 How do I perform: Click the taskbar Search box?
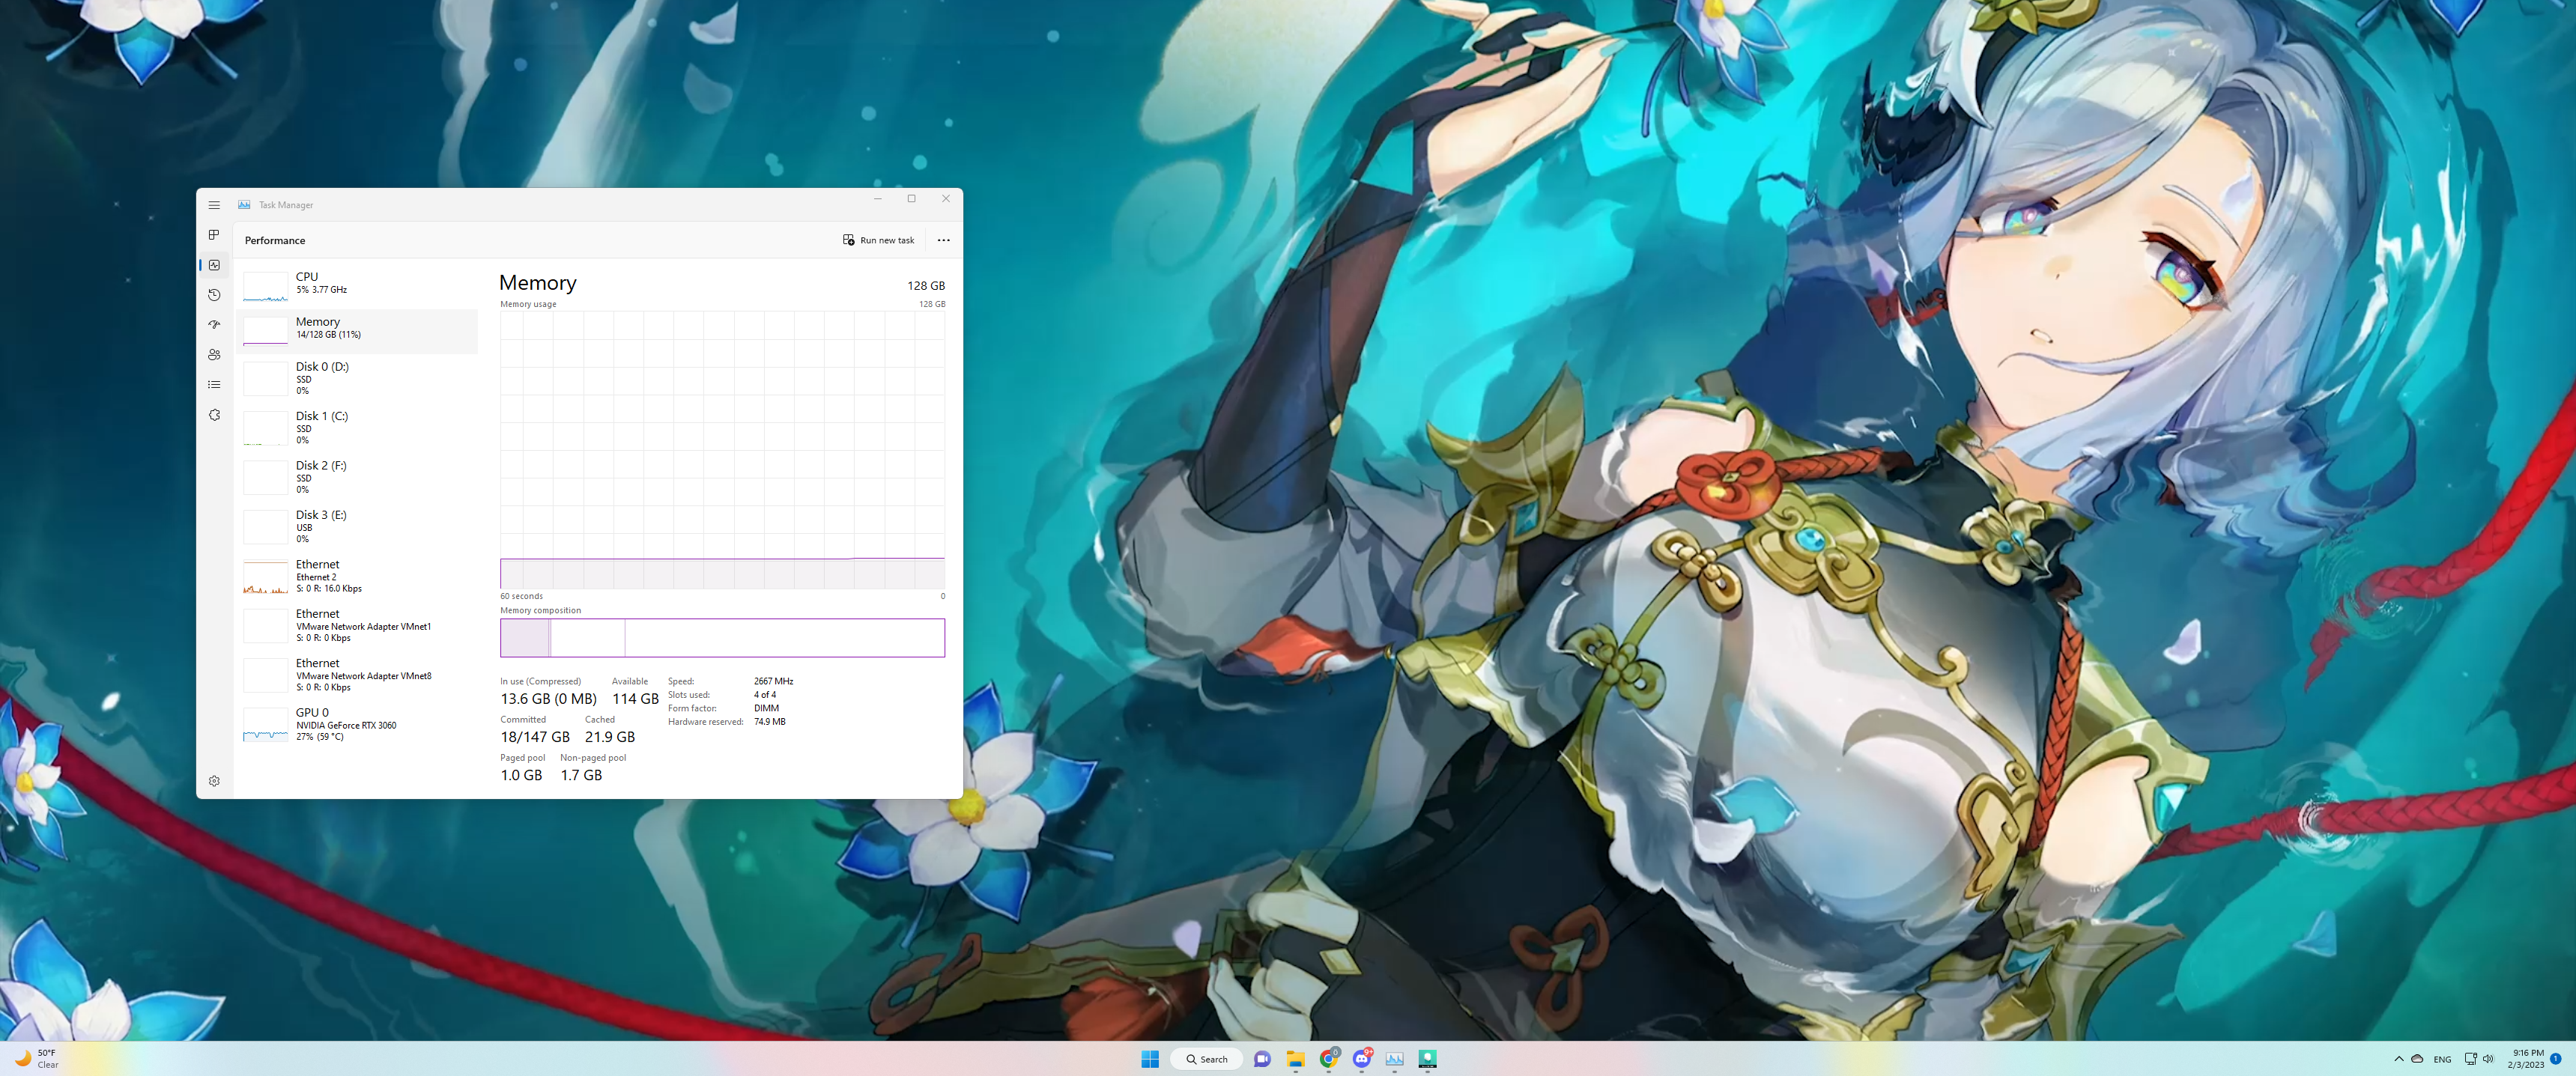point(1206,1059)
